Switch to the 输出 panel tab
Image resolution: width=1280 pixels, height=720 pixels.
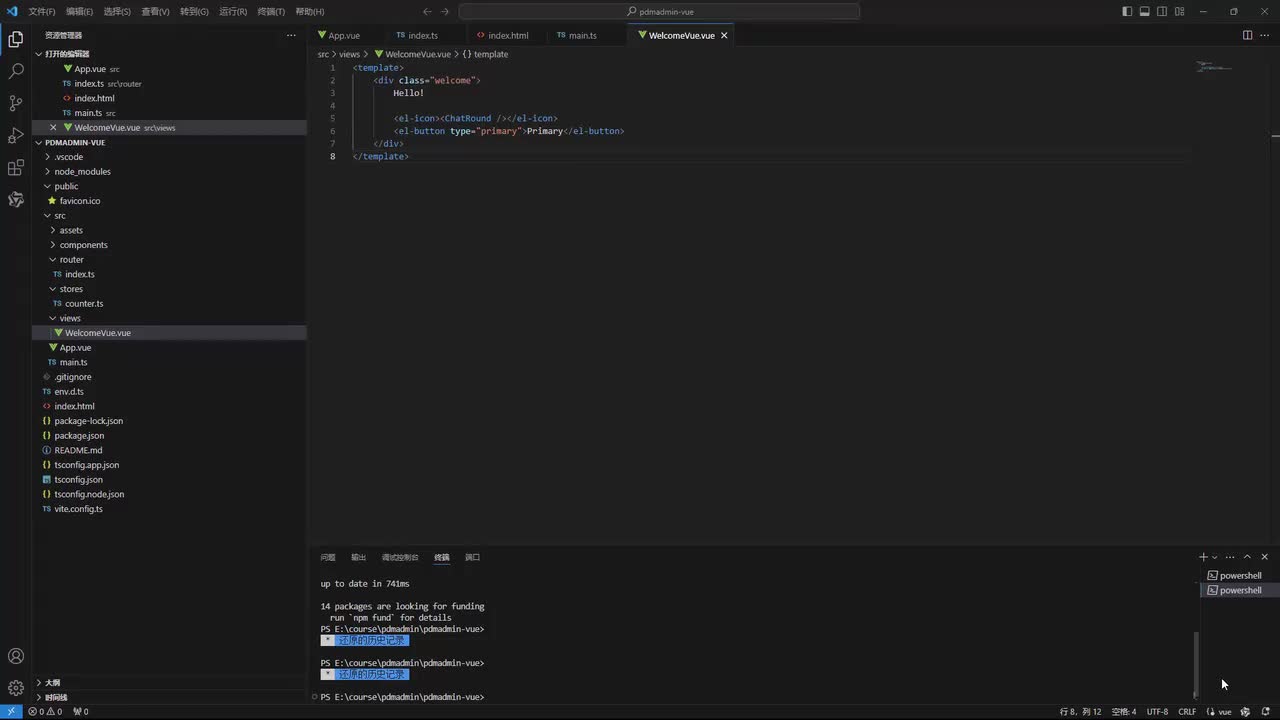358,557
